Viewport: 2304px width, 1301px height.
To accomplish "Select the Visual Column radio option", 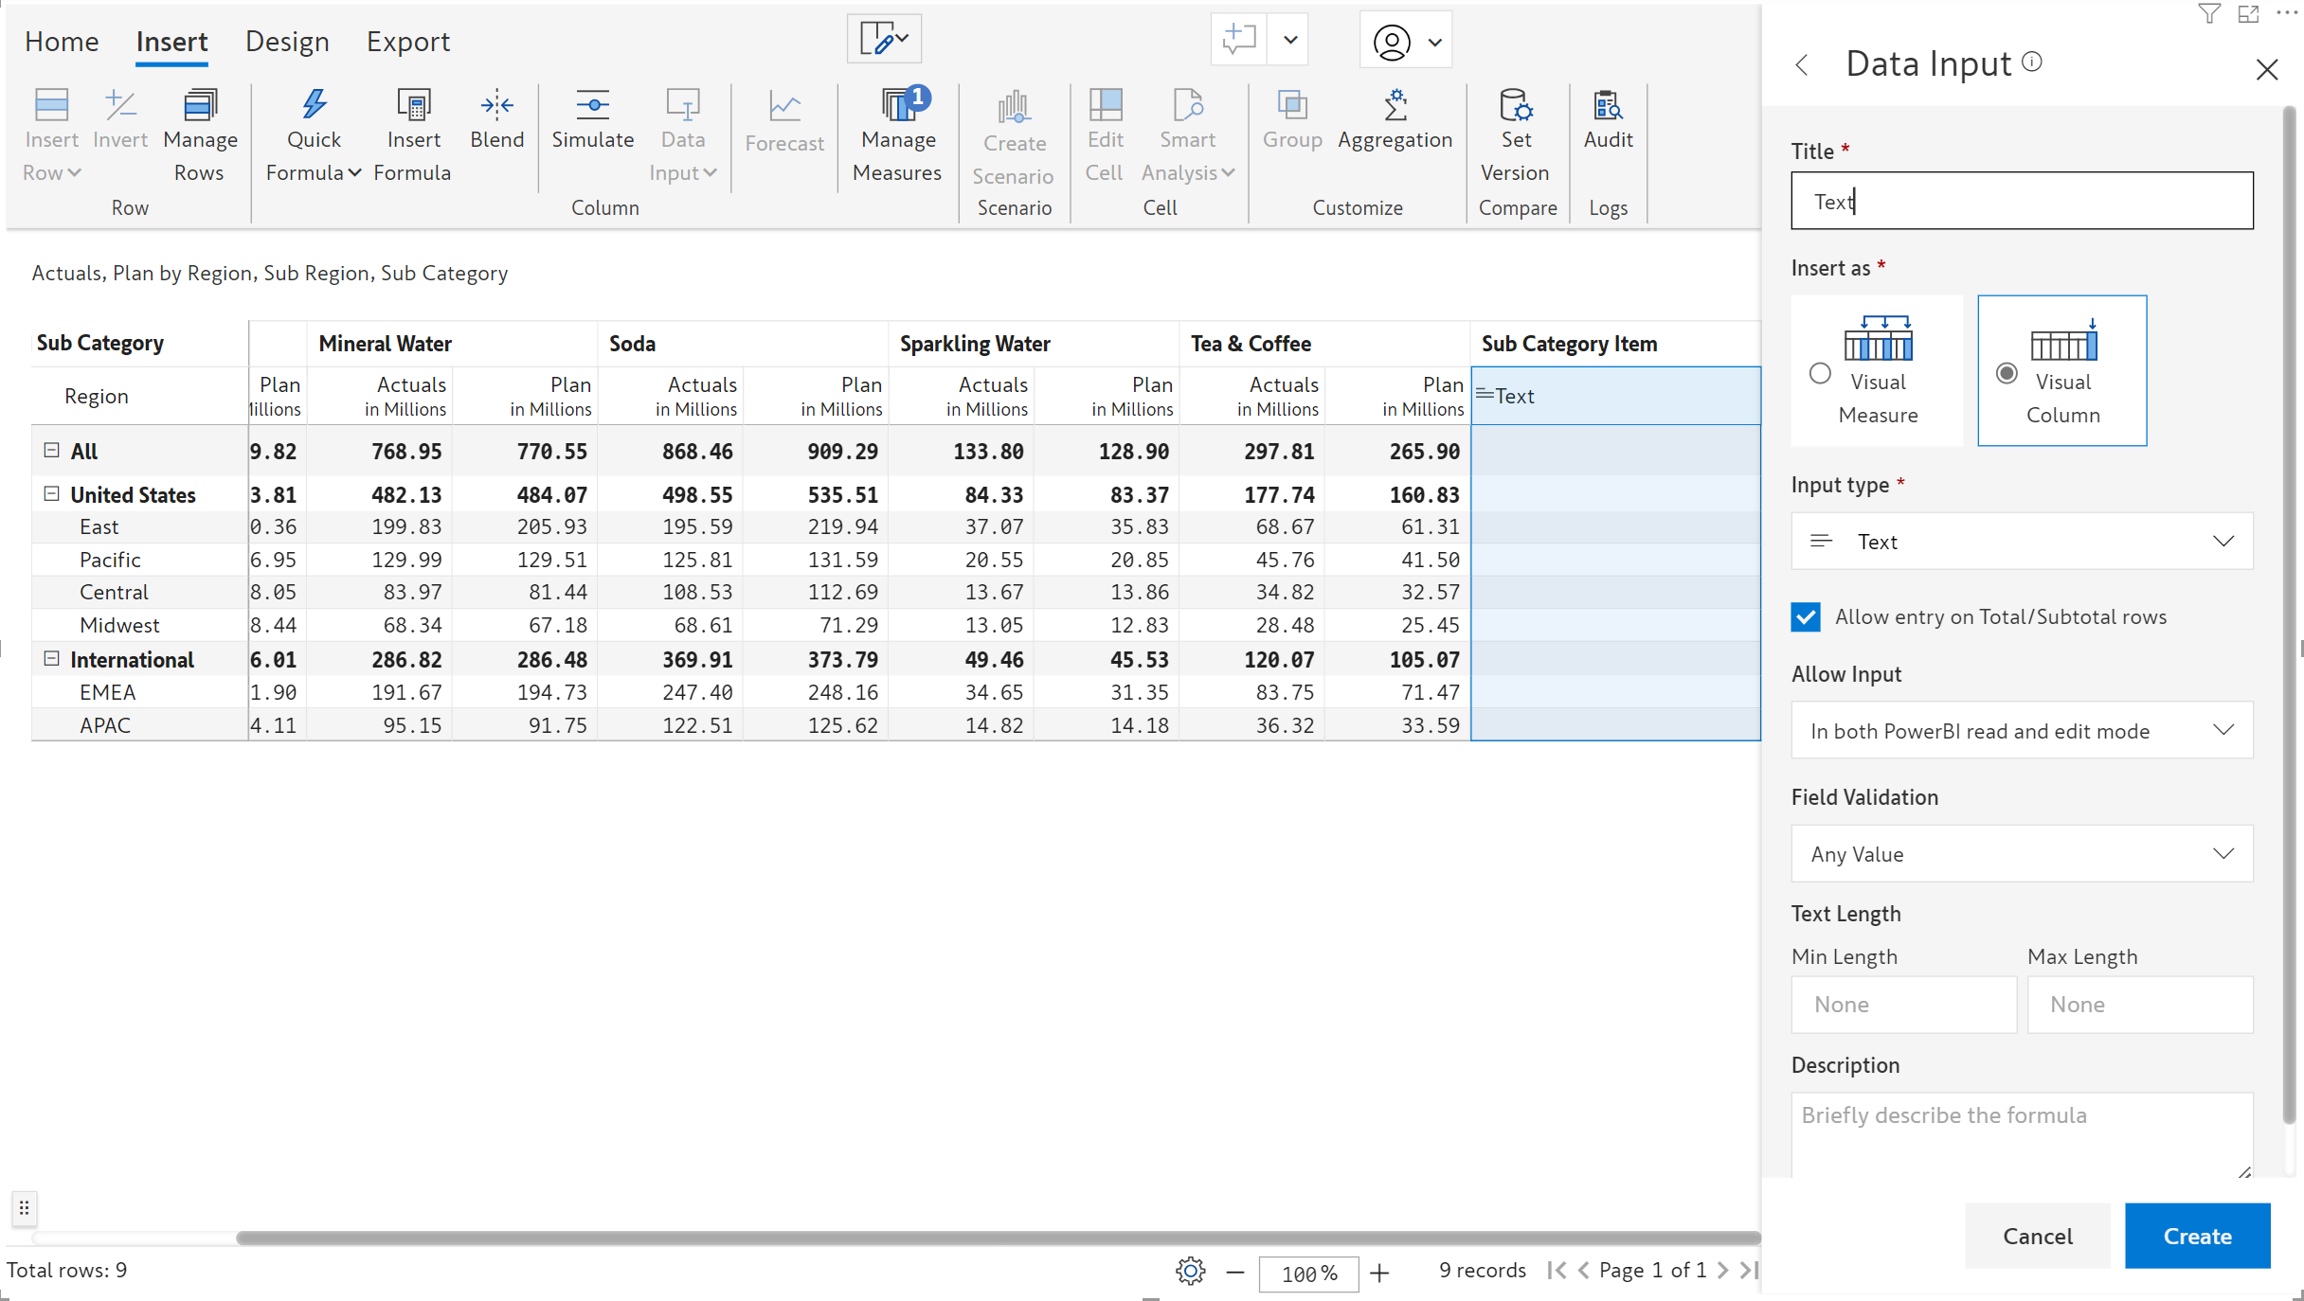I will 2006,373.
